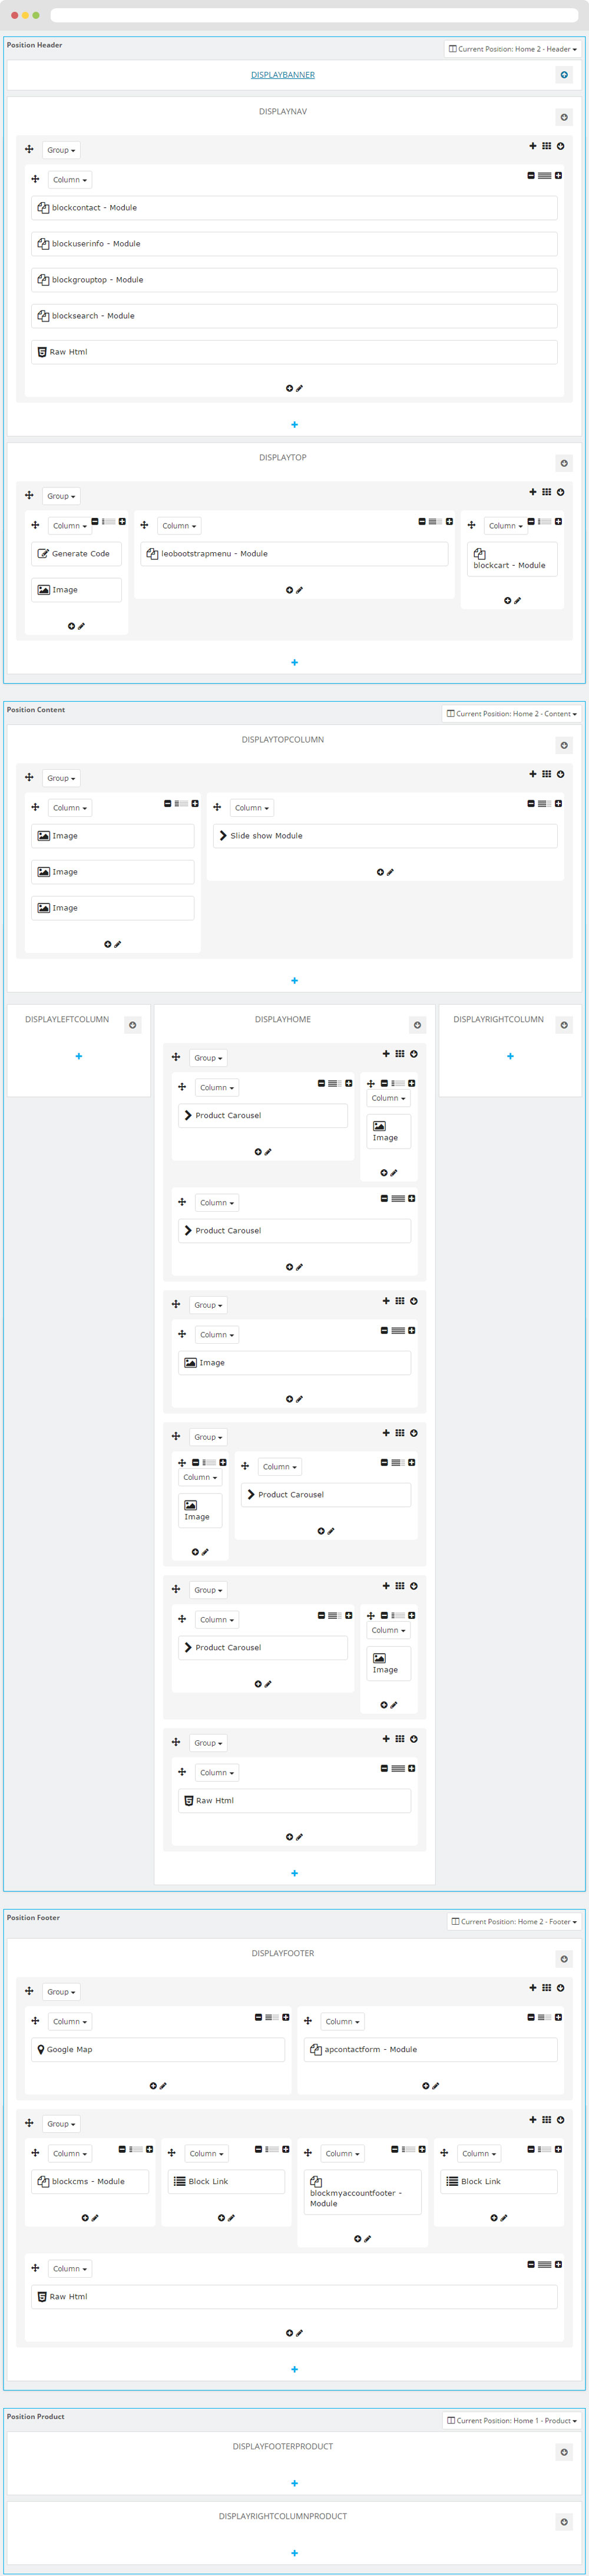
Task: Click grid columns icon in DISPLAYNAV group
Action: coord(546,146)
